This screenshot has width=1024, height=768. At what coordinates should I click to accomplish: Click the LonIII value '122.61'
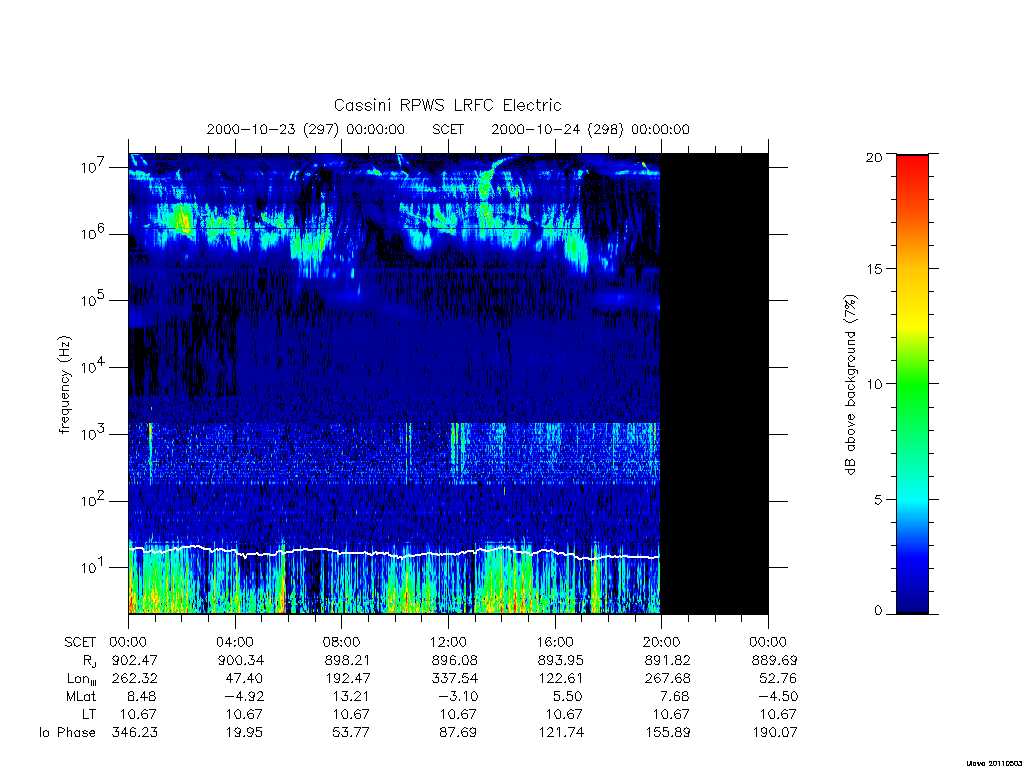561,679
